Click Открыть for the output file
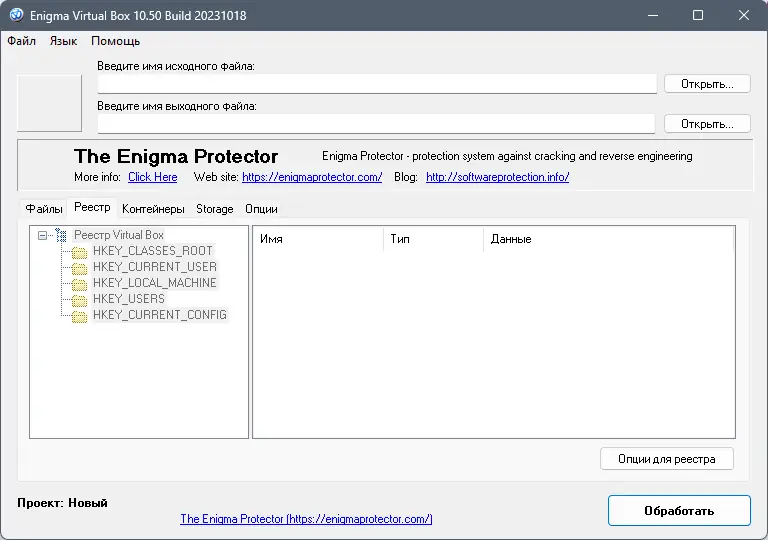 pos(707,124)
